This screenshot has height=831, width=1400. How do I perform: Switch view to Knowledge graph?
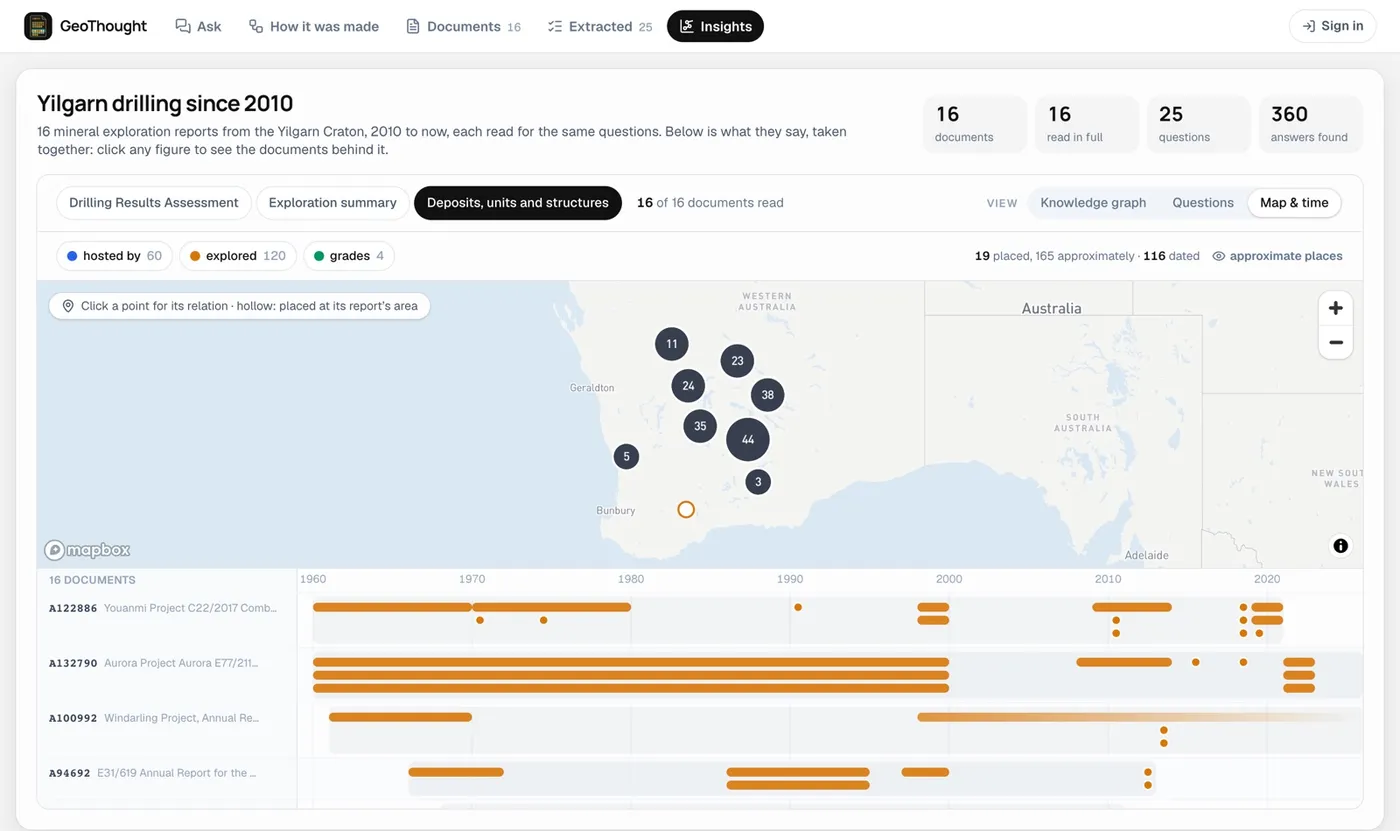1093,202
